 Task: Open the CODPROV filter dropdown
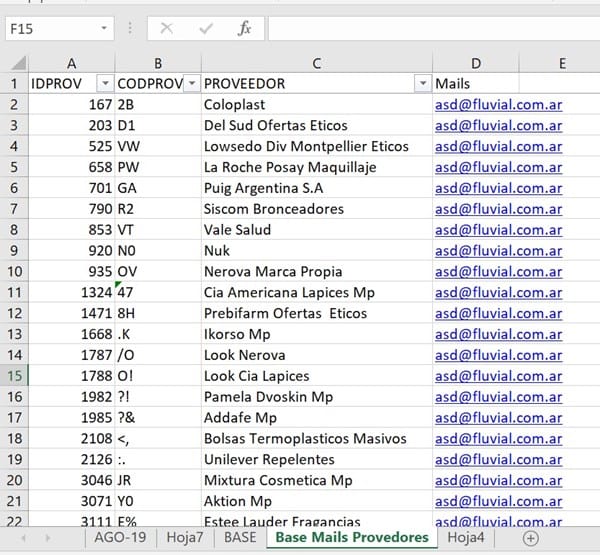tap(192, 83)
